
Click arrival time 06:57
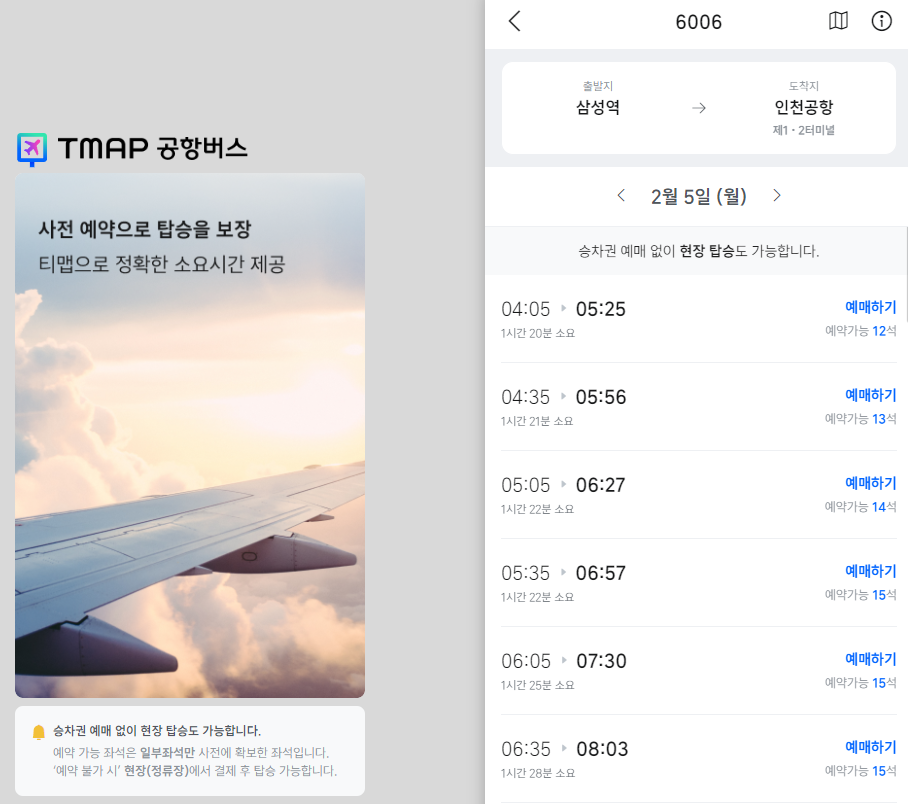point(601,573)
